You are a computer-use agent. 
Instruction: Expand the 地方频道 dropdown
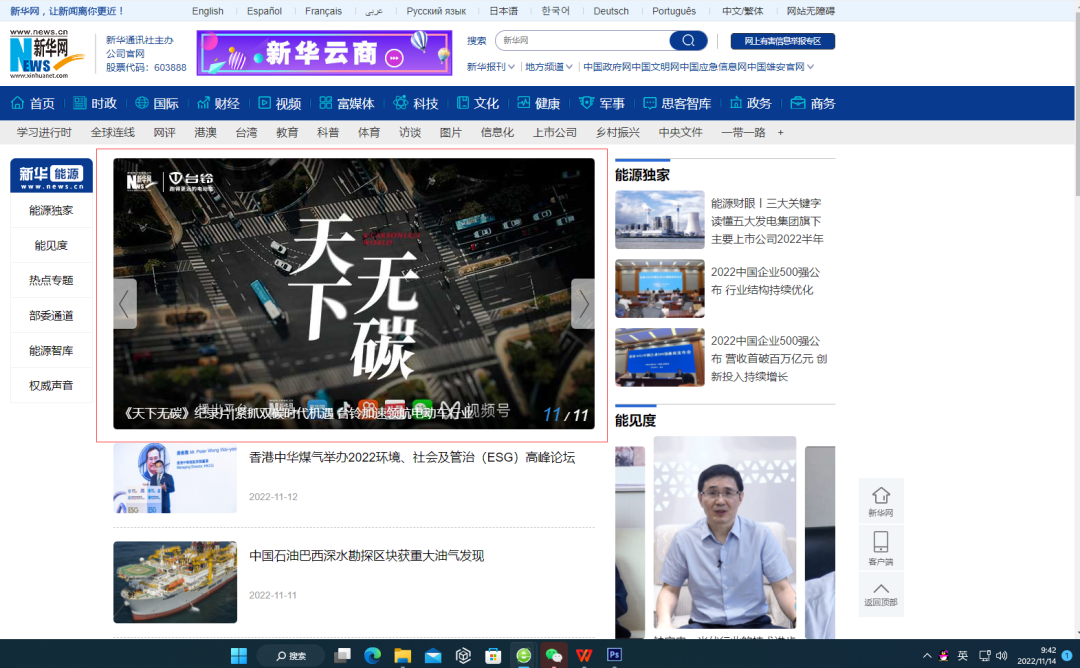(549, 67)
